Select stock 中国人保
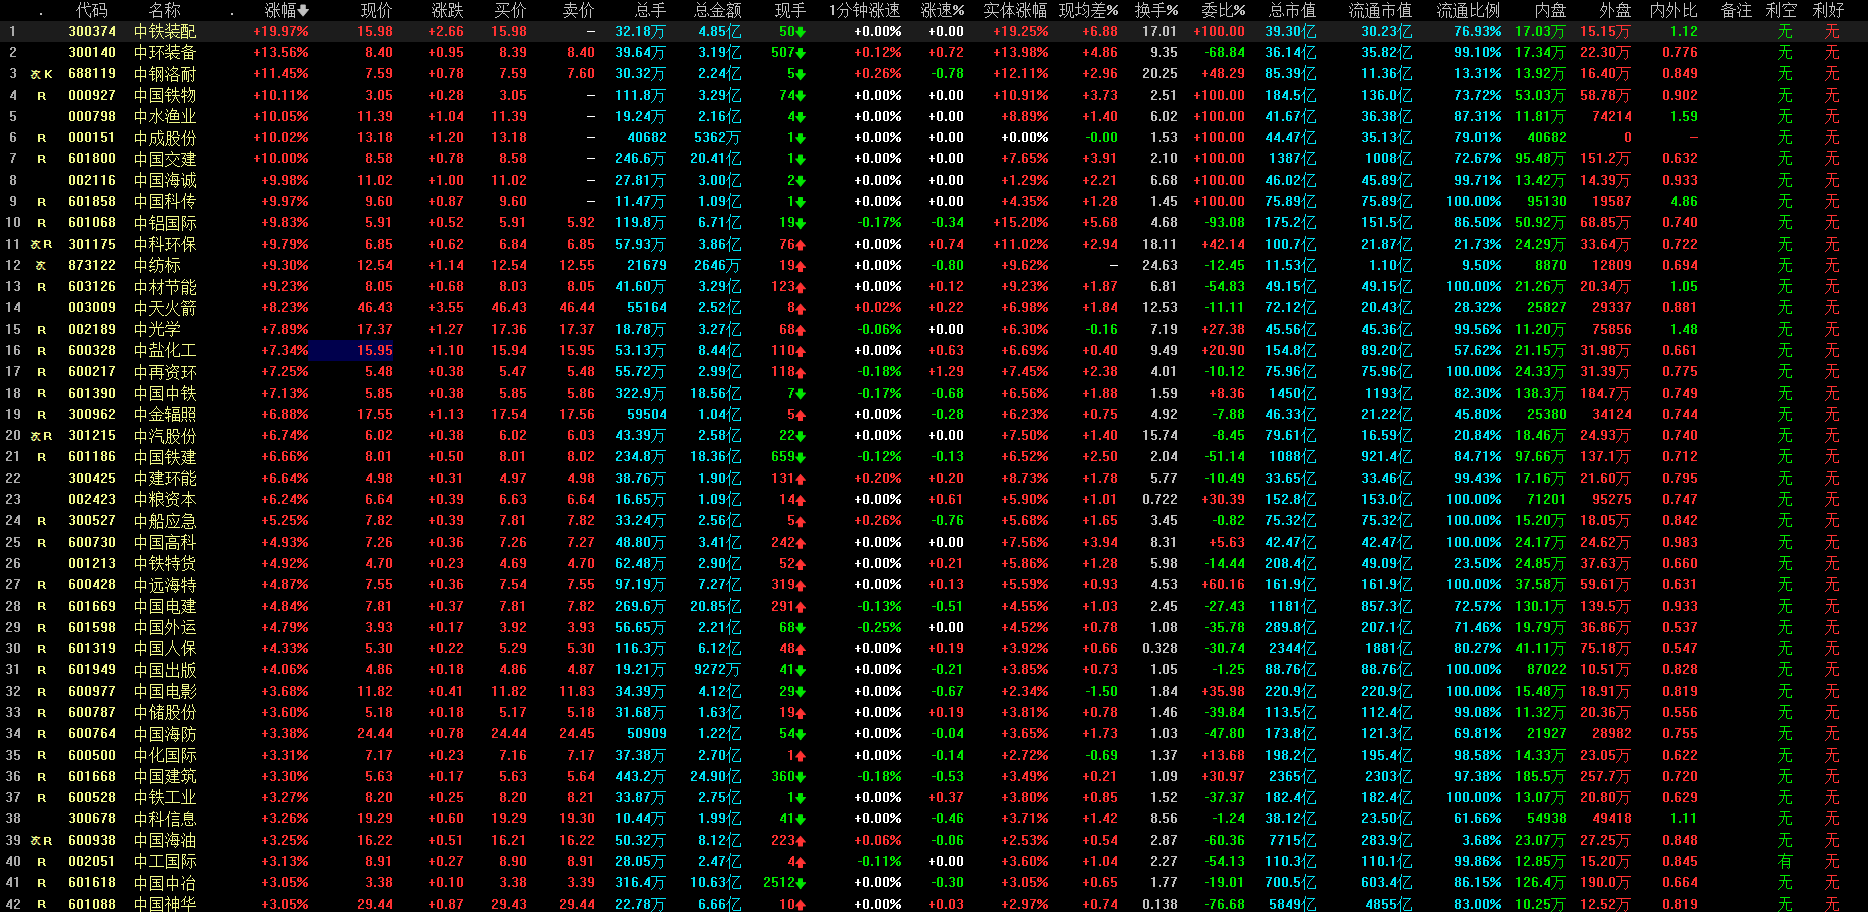Screen dimensions: 1868x912 [x=165, y=648]
